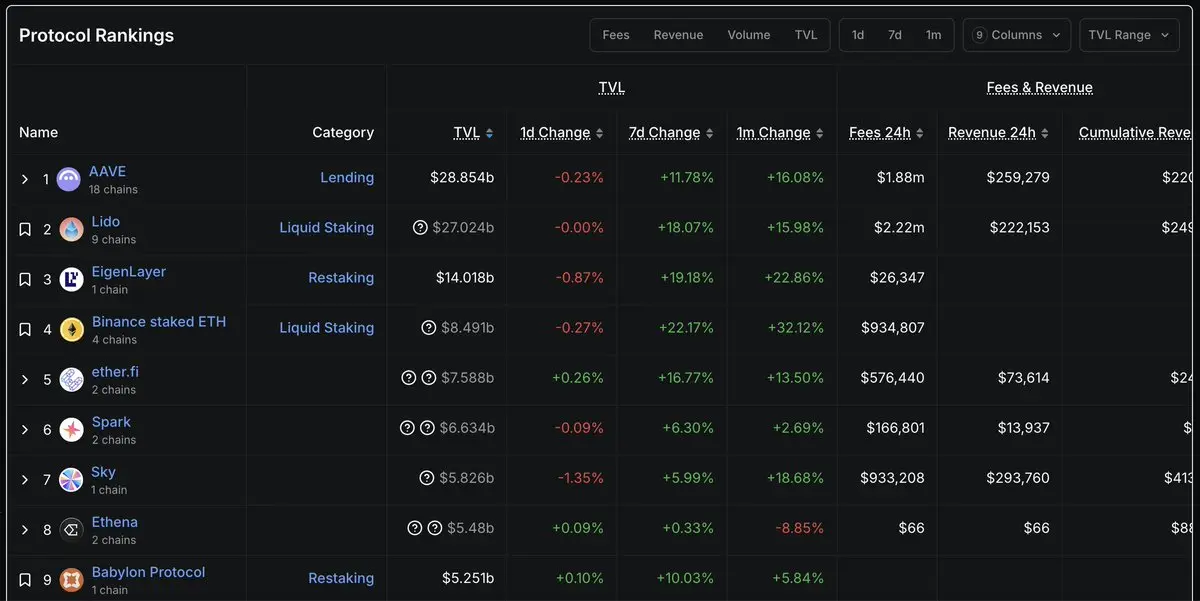Sort by the 1d Change column
This screenshot has height=601, width=1200.
[562, 133]
